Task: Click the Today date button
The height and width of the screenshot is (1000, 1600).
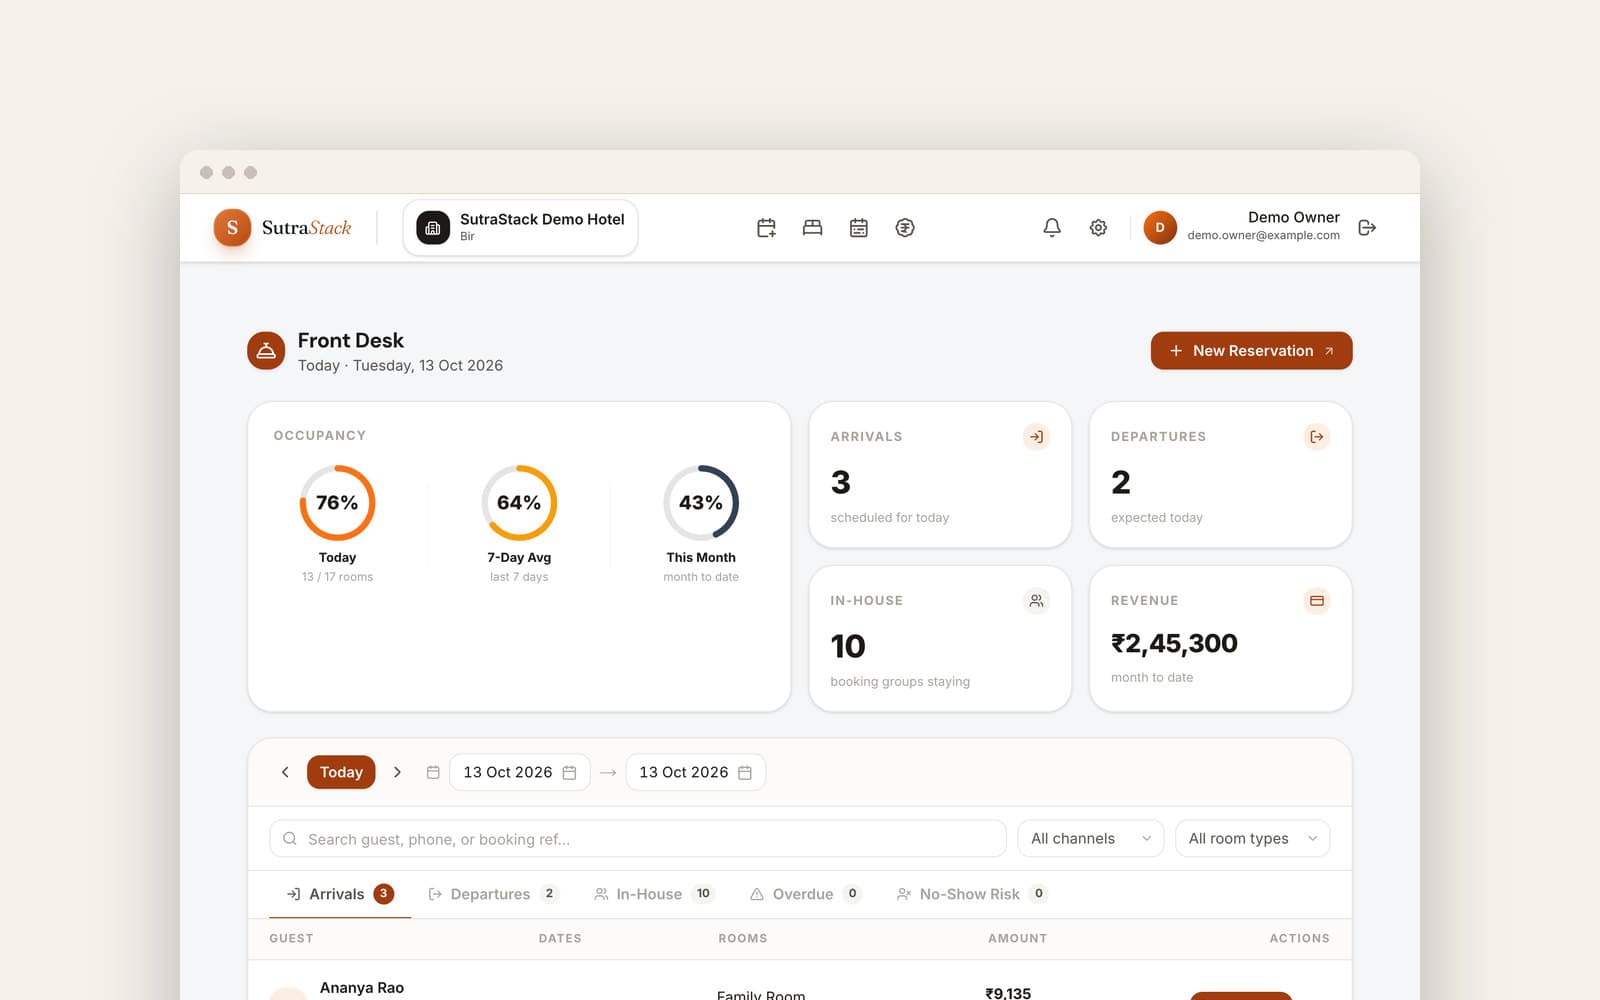Action: (x=341, y=772)
